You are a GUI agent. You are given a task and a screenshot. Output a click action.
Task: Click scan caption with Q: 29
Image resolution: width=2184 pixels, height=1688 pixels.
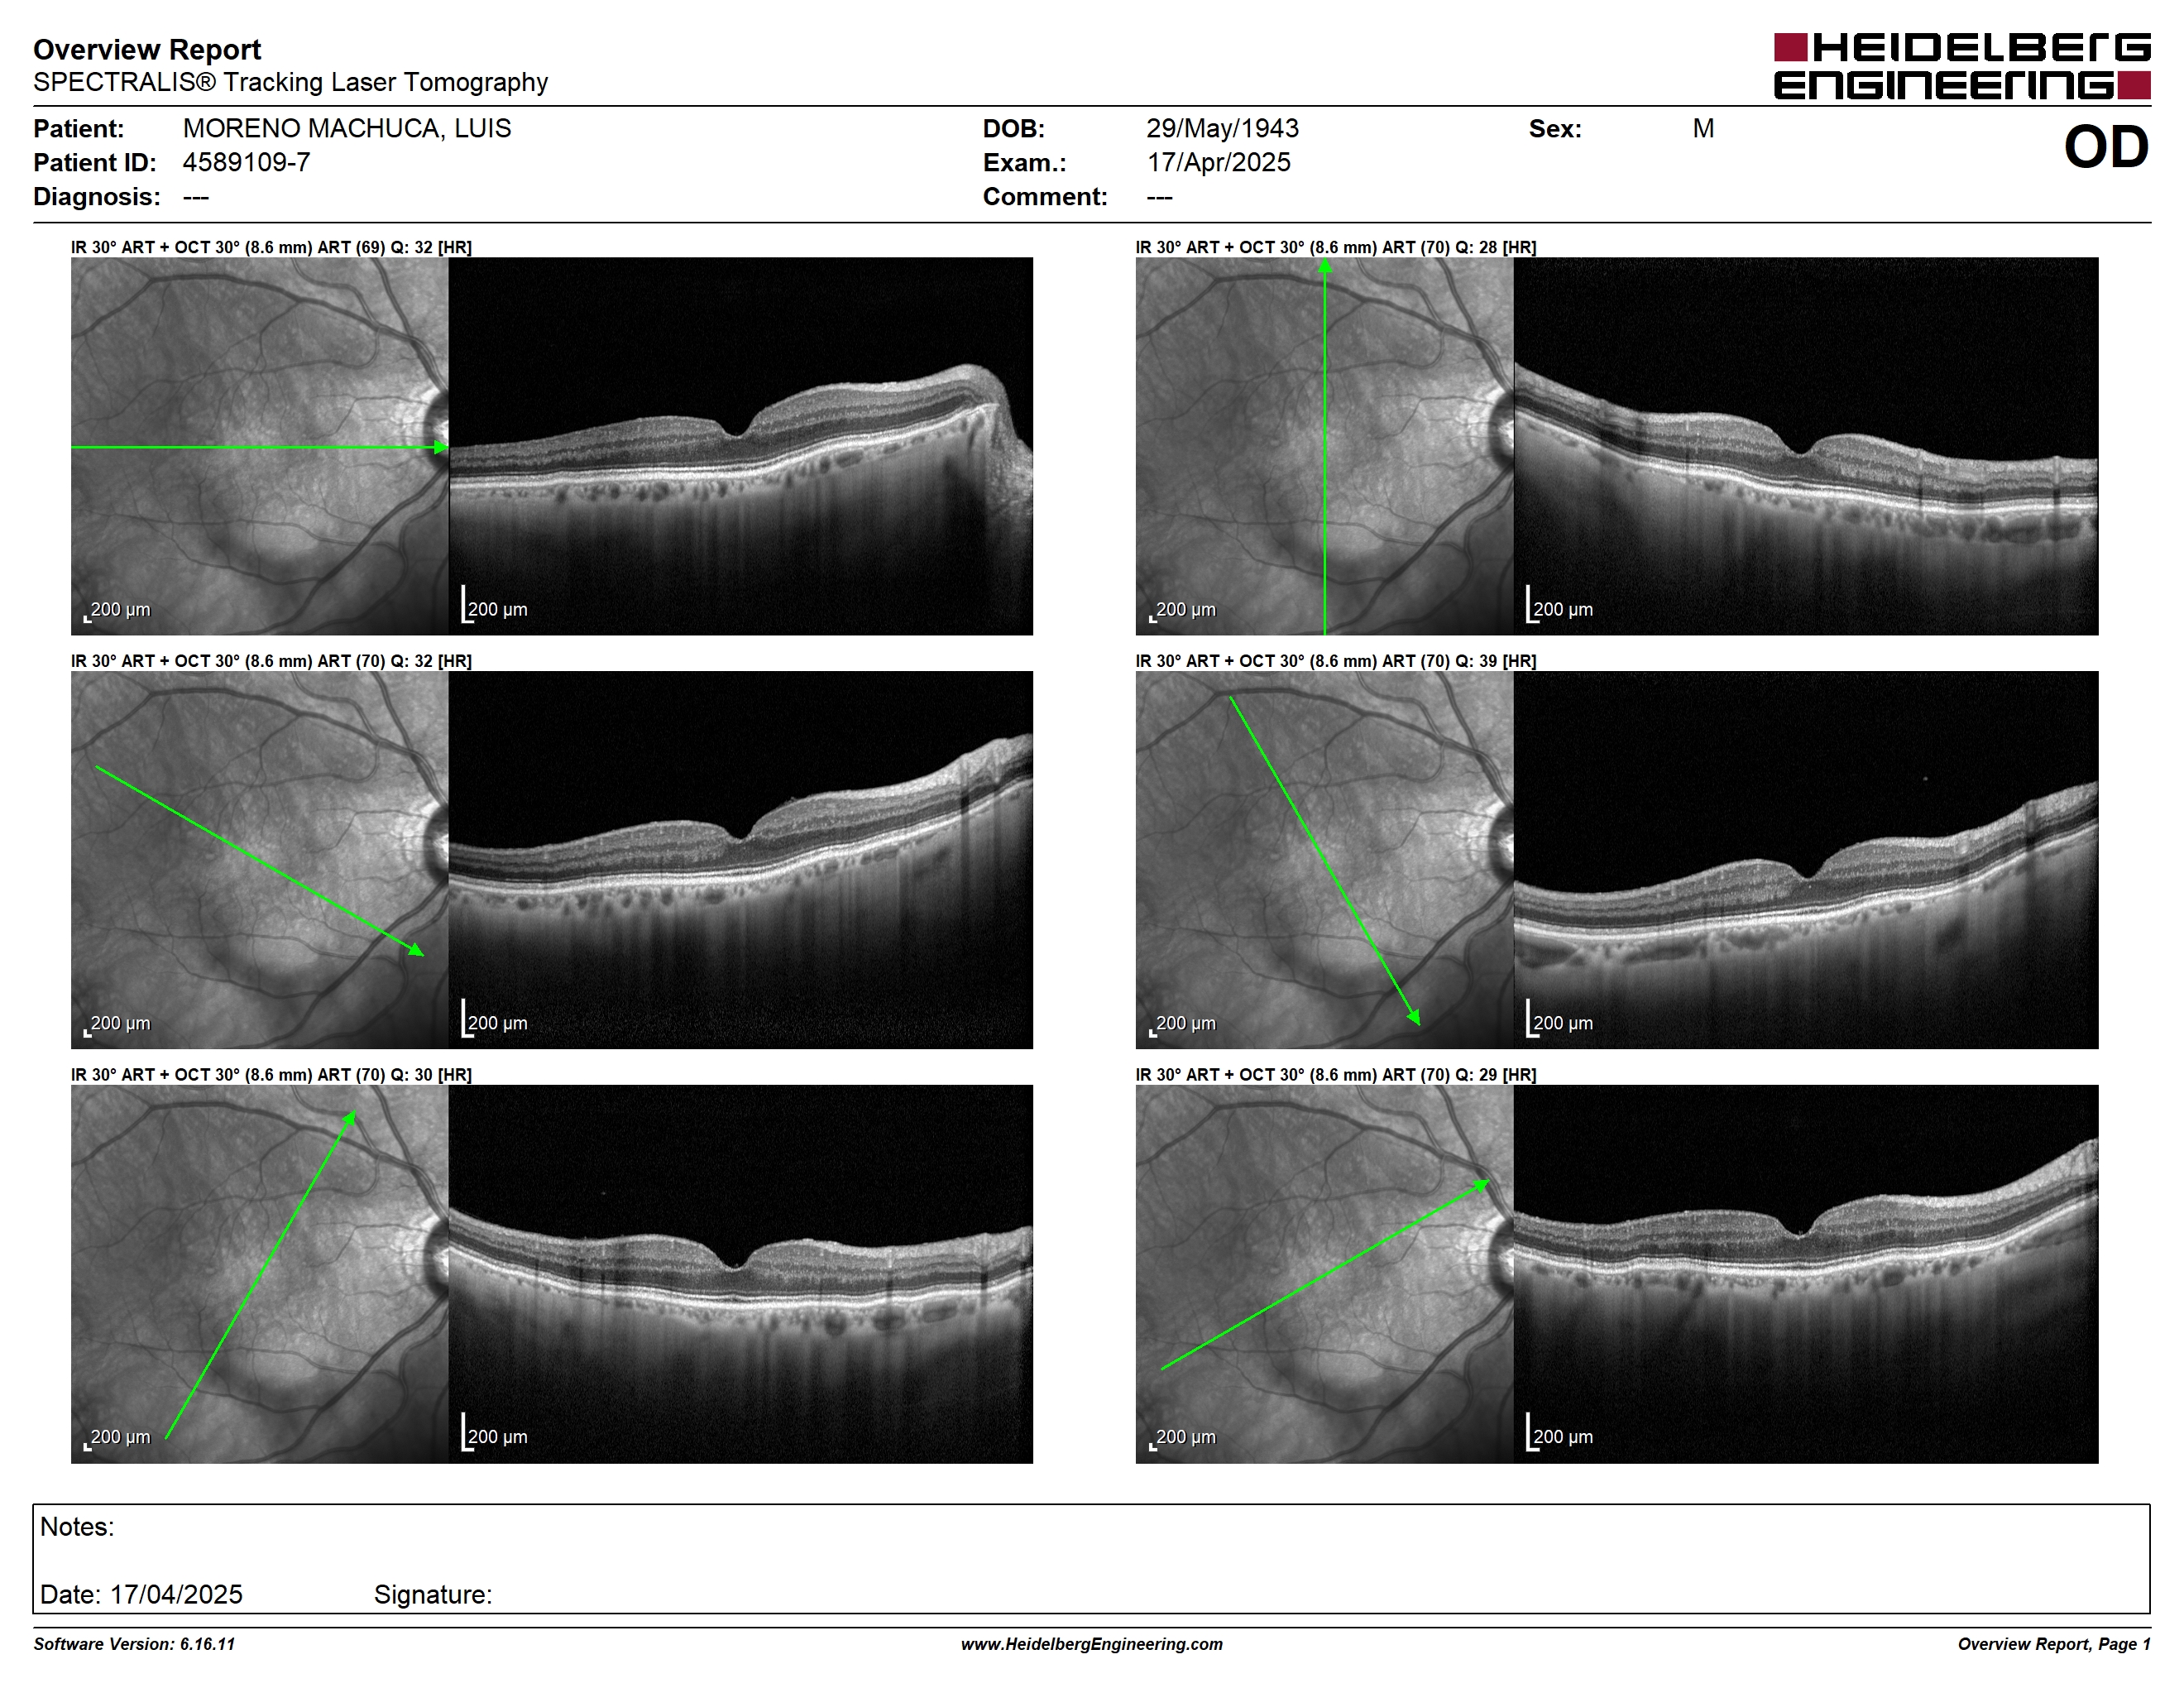point(1336,1075)
